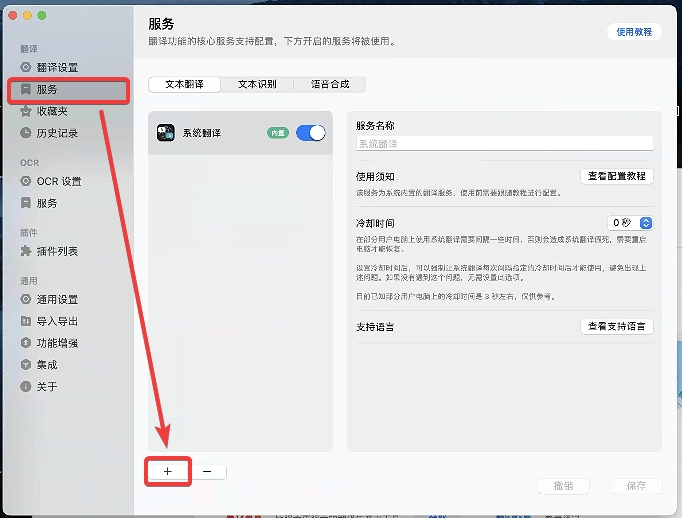Image resolution: width=682 pixels, height=518 pixels.
Task: Open 收藏夹 star icon in sidebar
Action: pyautogui.click(x=26, y=111)
